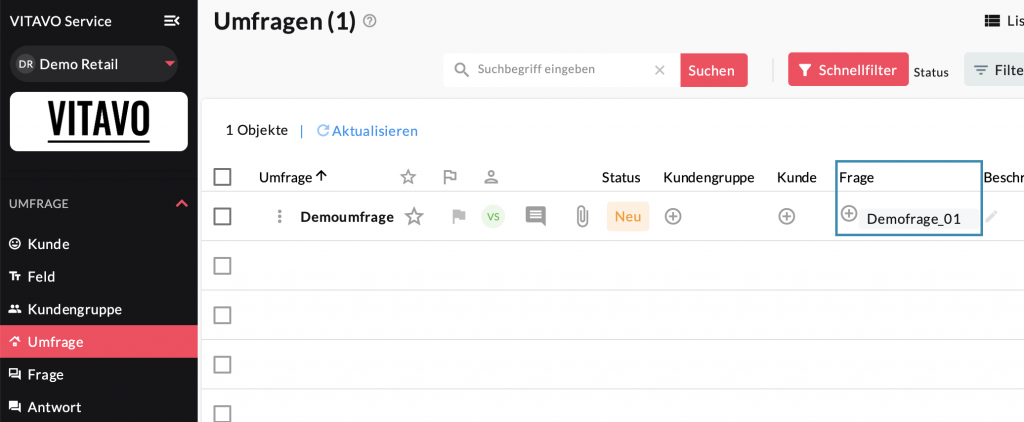
Task: Click the flag icon on Demoumfrage row
Action: 458,216
